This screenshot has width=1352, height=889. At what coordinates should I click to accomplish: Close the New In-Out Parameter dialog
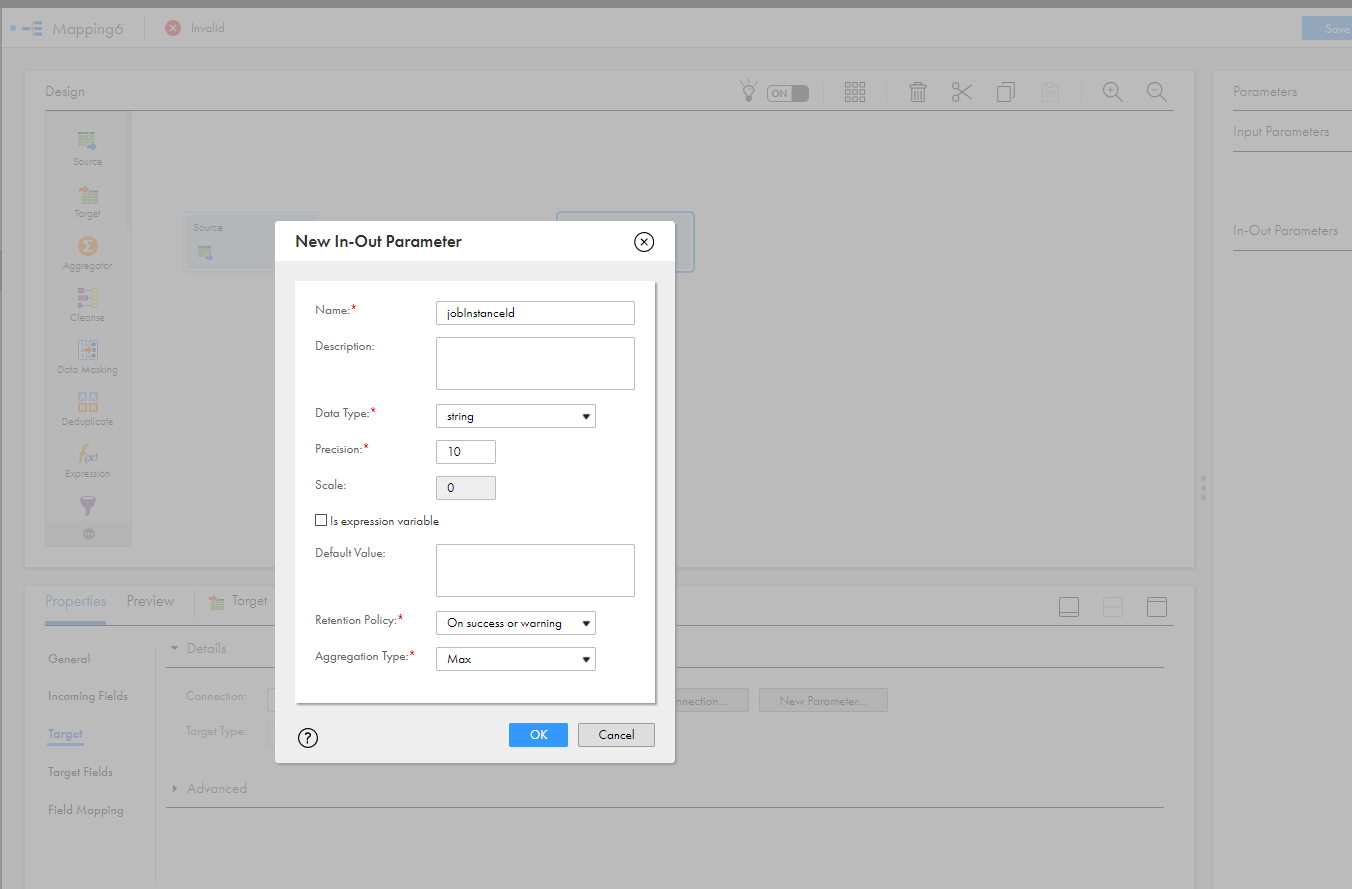tap(644, 241)
